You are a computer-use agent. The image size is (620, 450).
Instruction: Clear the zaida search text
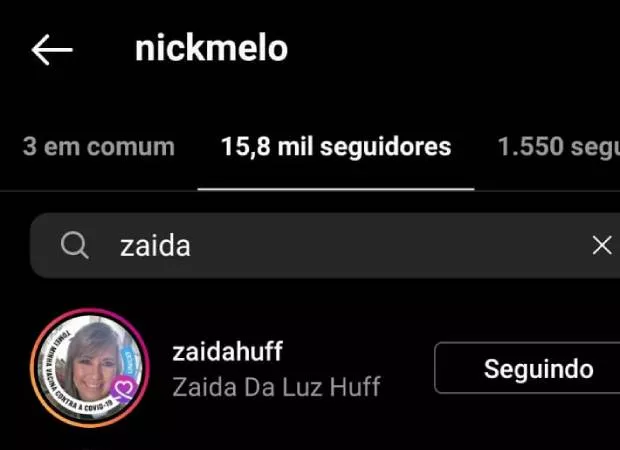(602, 245)
